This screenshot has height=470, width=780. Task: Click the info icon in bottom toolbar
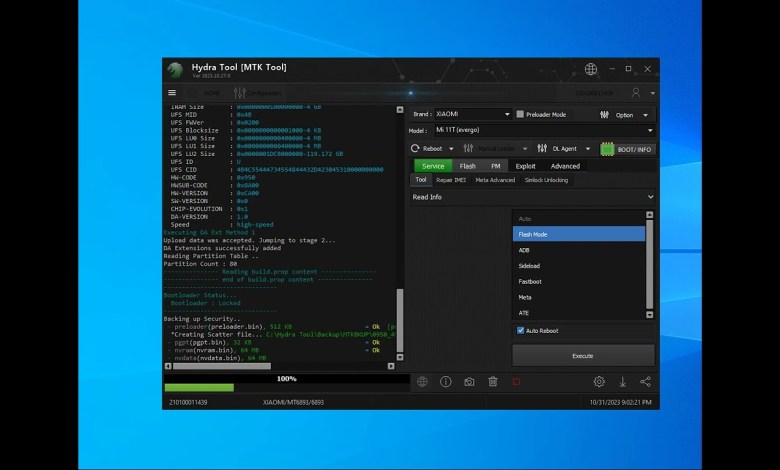click(445, 382)
